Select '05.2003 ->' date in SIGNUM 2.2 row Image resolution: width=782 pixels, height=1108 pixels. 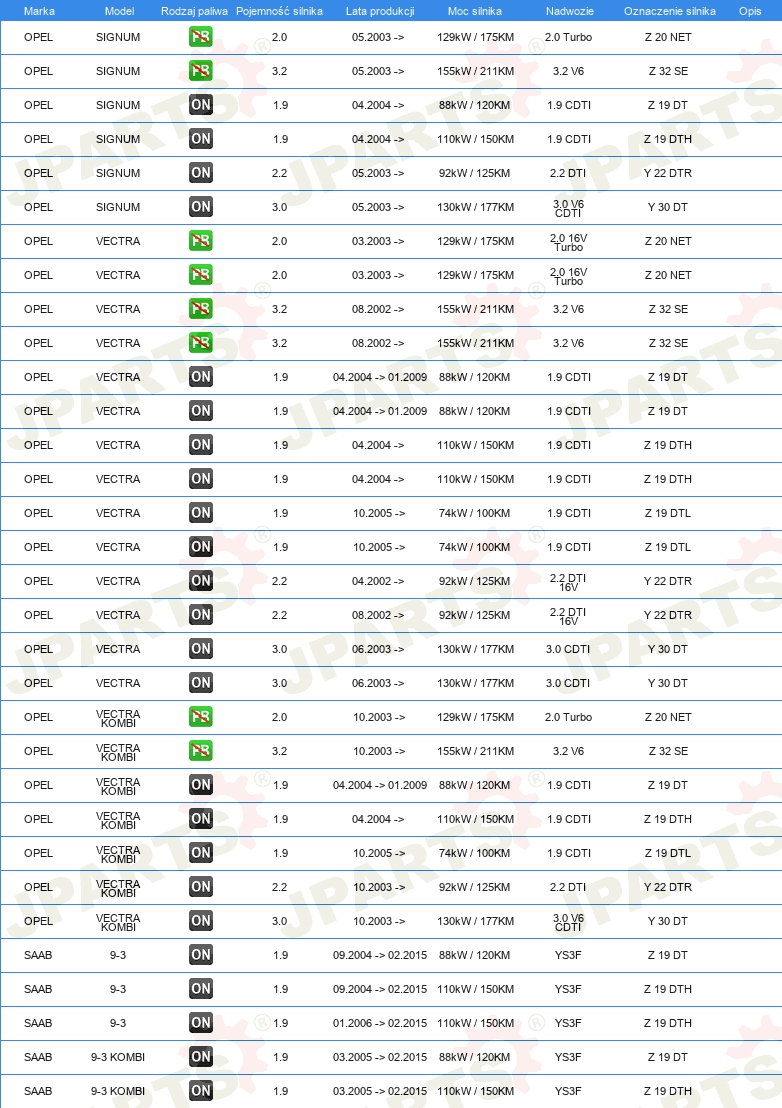pyautogui.click(x=378, y=172)
